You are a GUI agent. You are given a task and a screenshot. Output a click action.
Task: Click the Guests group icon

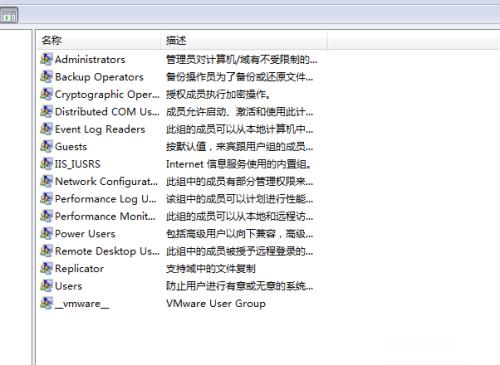coord(46,146)
